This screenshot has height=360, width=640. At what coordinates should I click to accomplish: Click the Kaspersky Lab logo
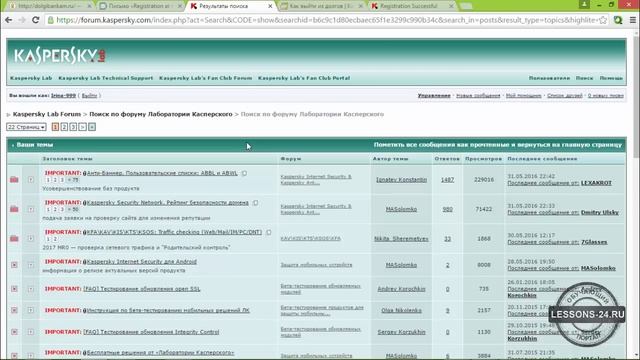pyautogui.click(x=60, y=56)
